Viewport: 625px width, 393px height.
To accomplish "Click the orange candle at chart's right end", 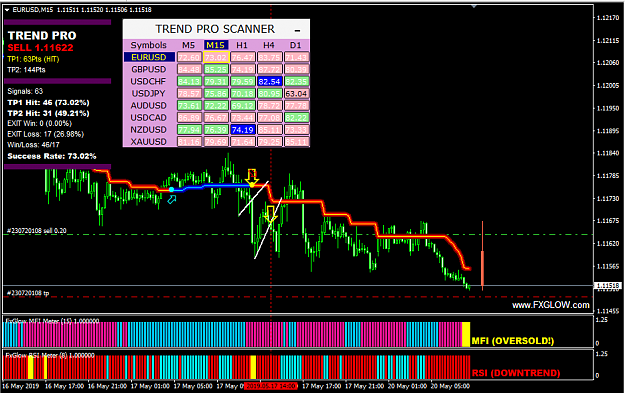I will (x=482, y=256).
